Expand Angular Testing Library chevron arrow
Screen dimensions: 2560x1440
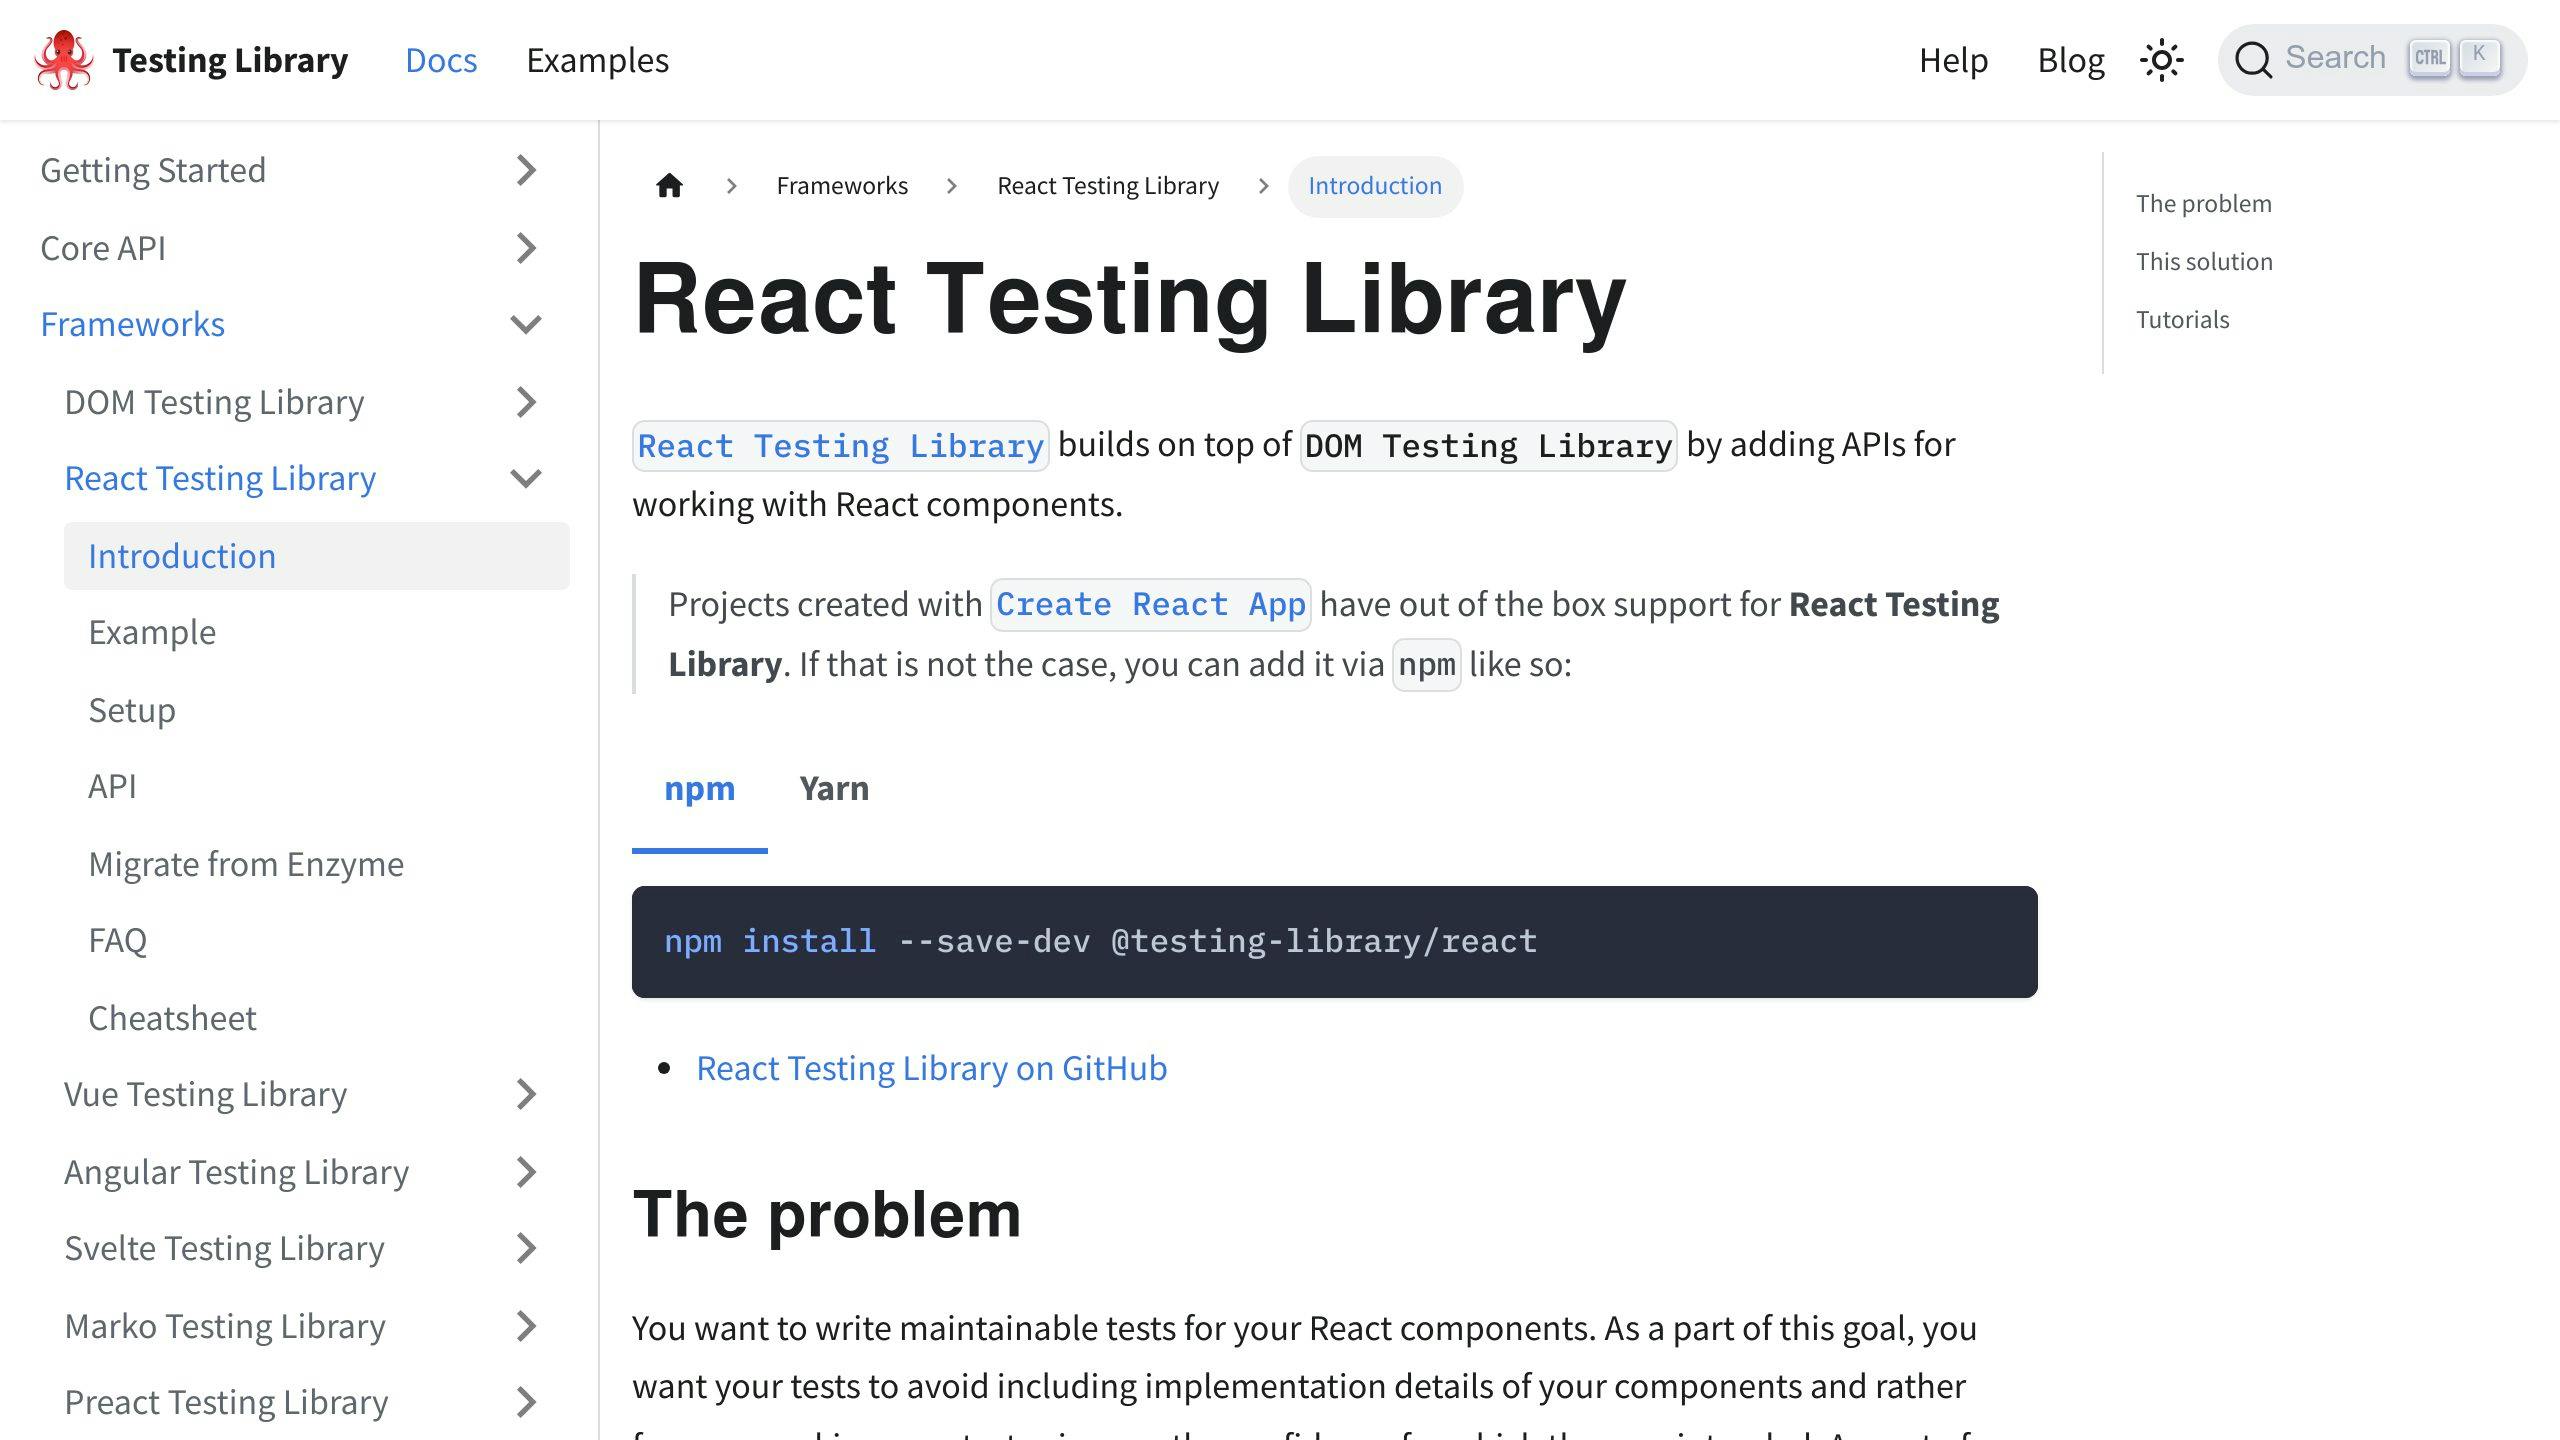coord(526,1172)
